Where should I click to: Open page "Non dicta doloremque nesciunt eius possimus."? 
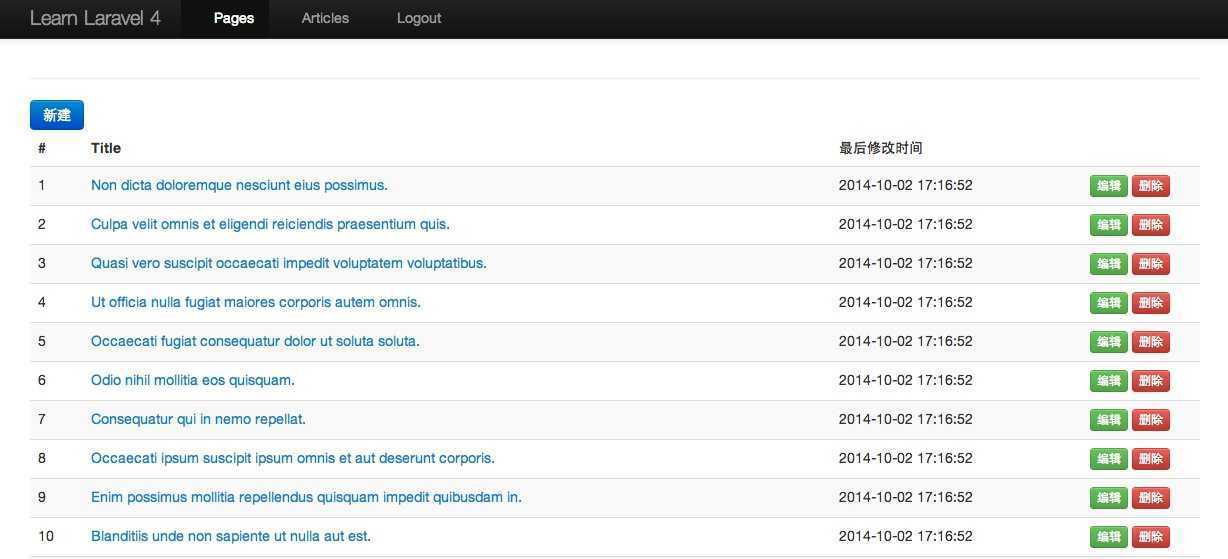click(x=239, y=185)
